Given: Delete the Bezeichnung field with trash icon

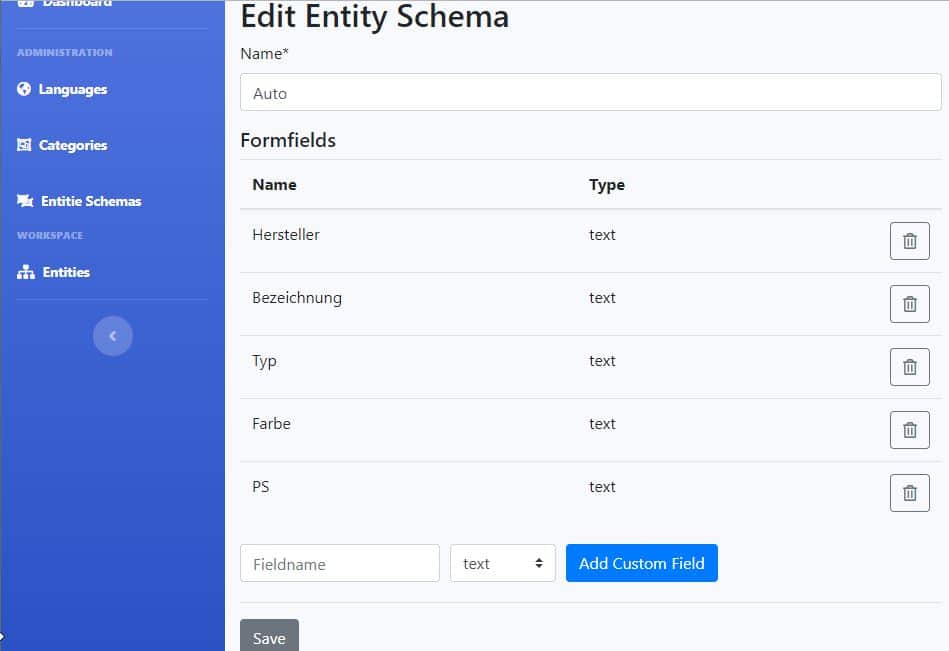Looking at the screenshot, I should [909, 304].
